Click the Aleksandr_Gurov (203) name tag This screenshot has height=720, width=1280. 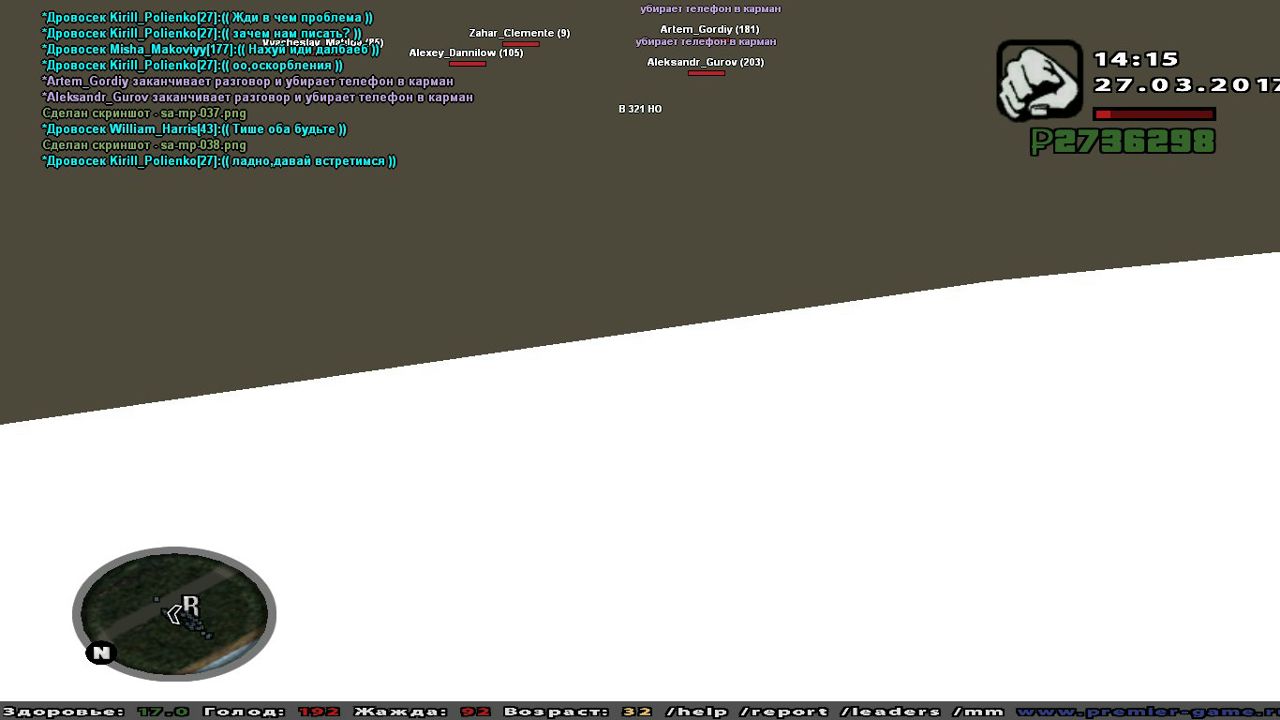pos(705,62)
